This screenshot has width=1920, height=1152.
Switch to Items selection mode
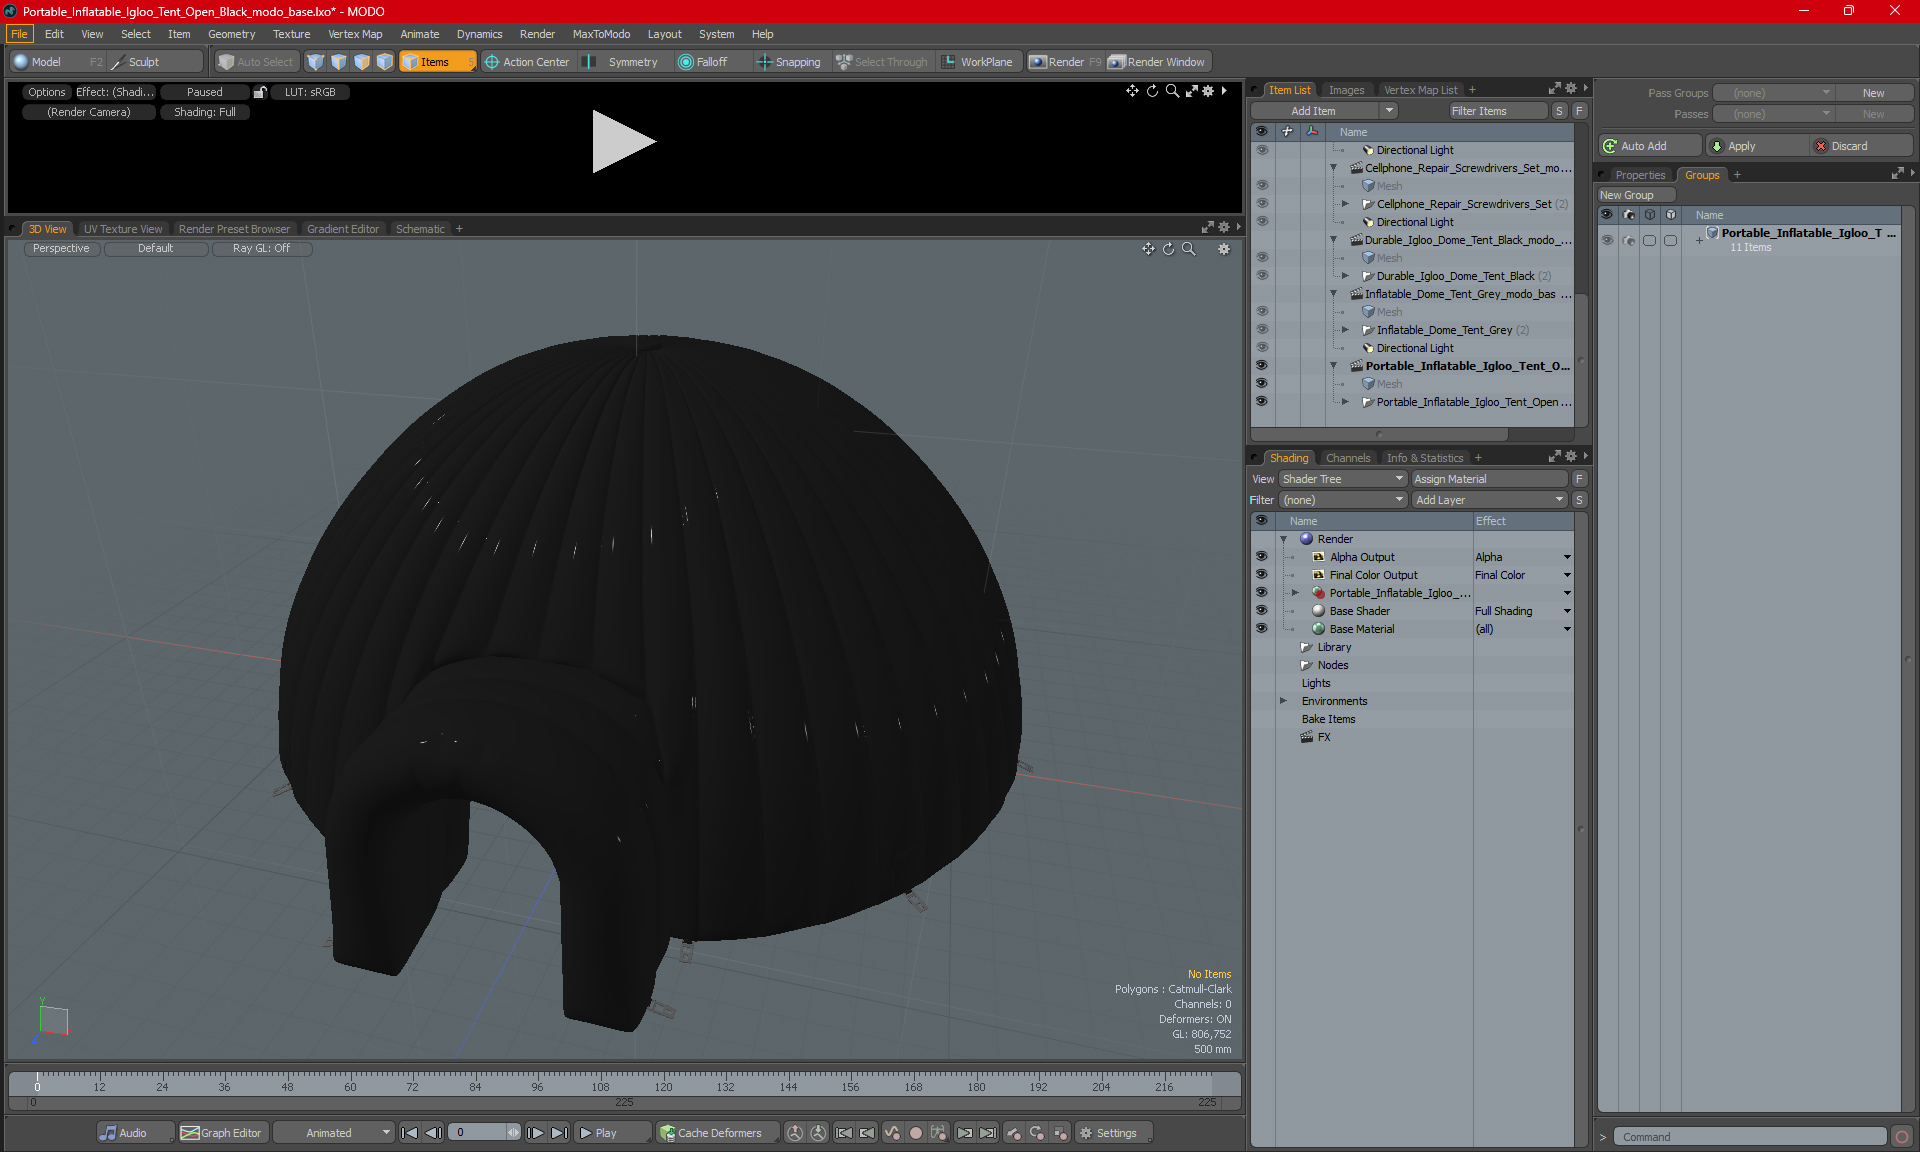click(437, 62)
